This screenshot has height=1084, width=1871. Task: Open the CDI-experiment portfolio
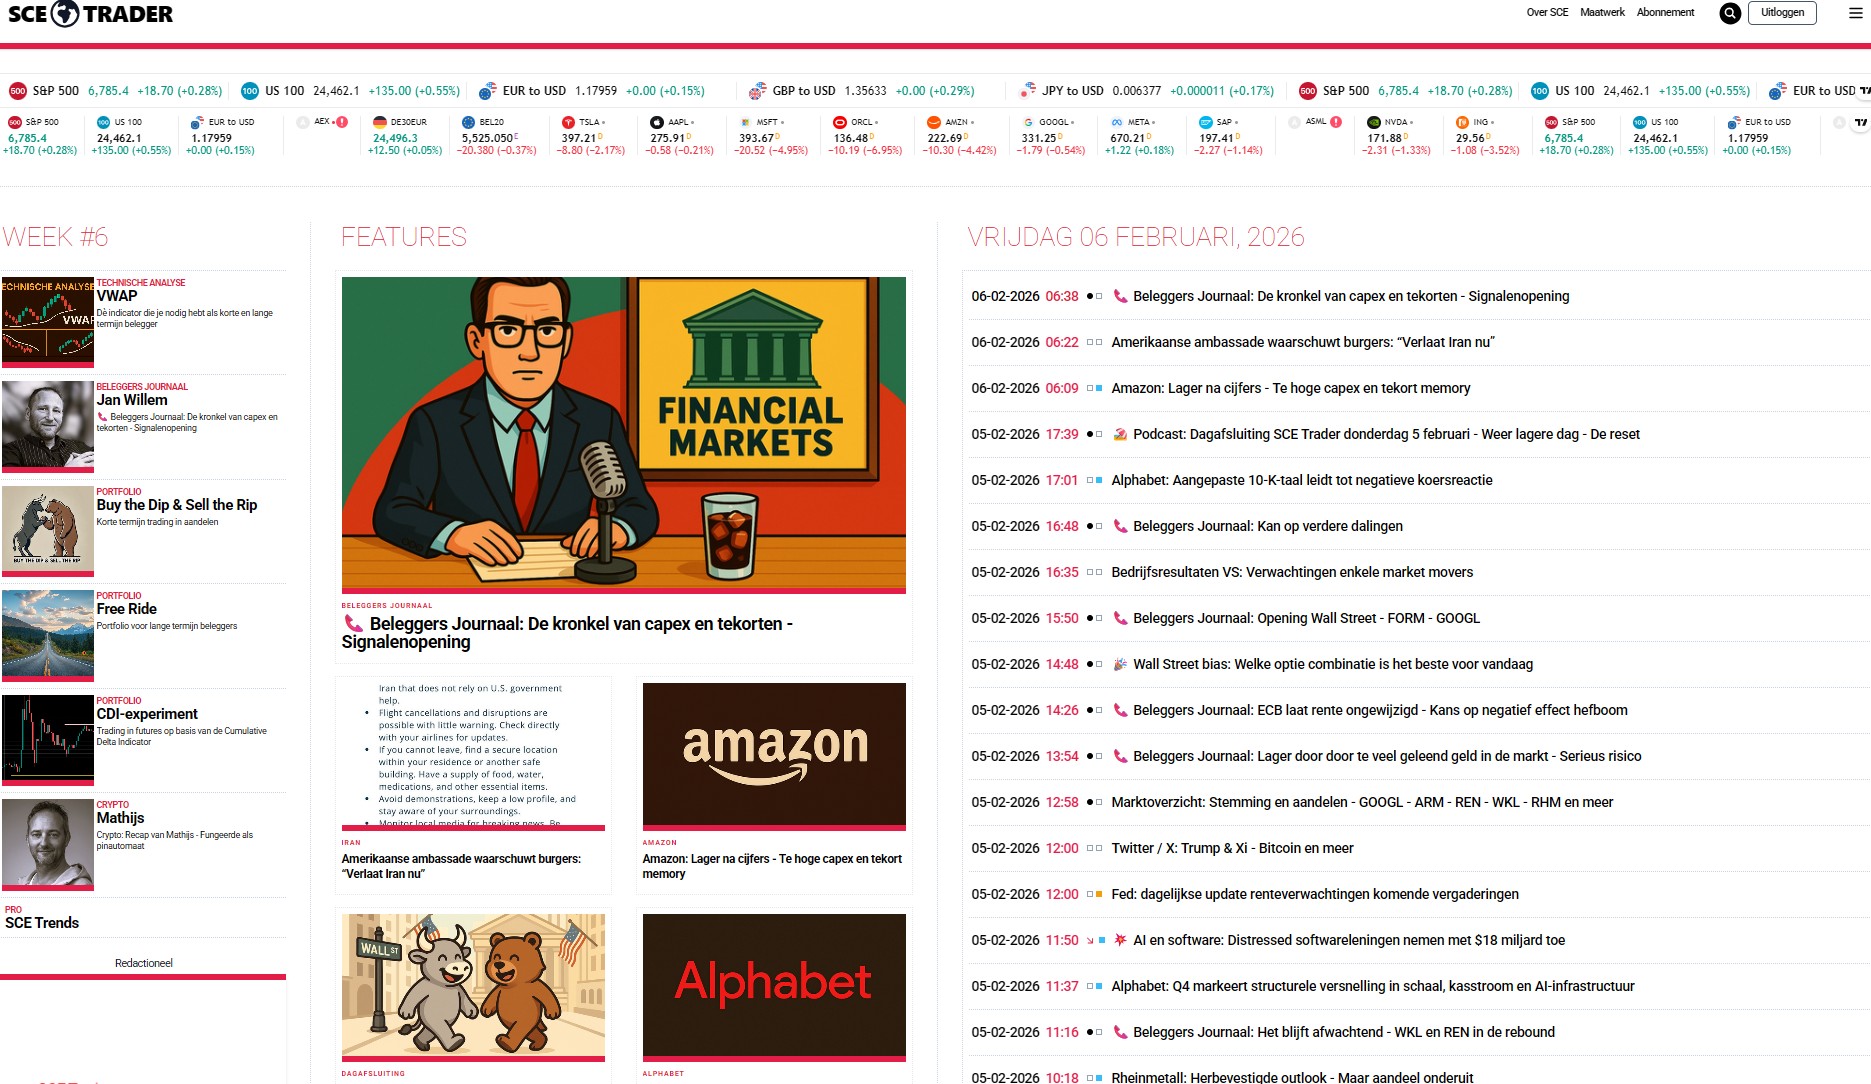pos(147,714)
